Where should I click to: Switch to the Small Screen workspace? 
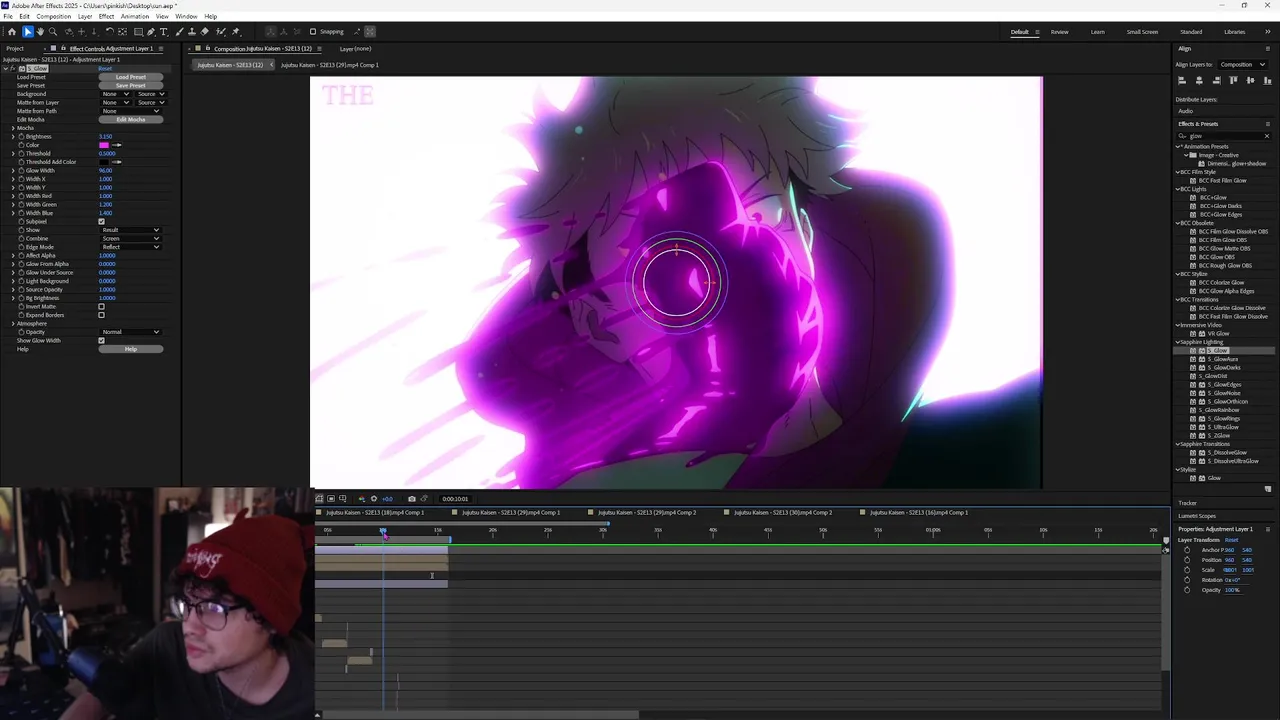pyautogui.click(x=1142, y=32)
